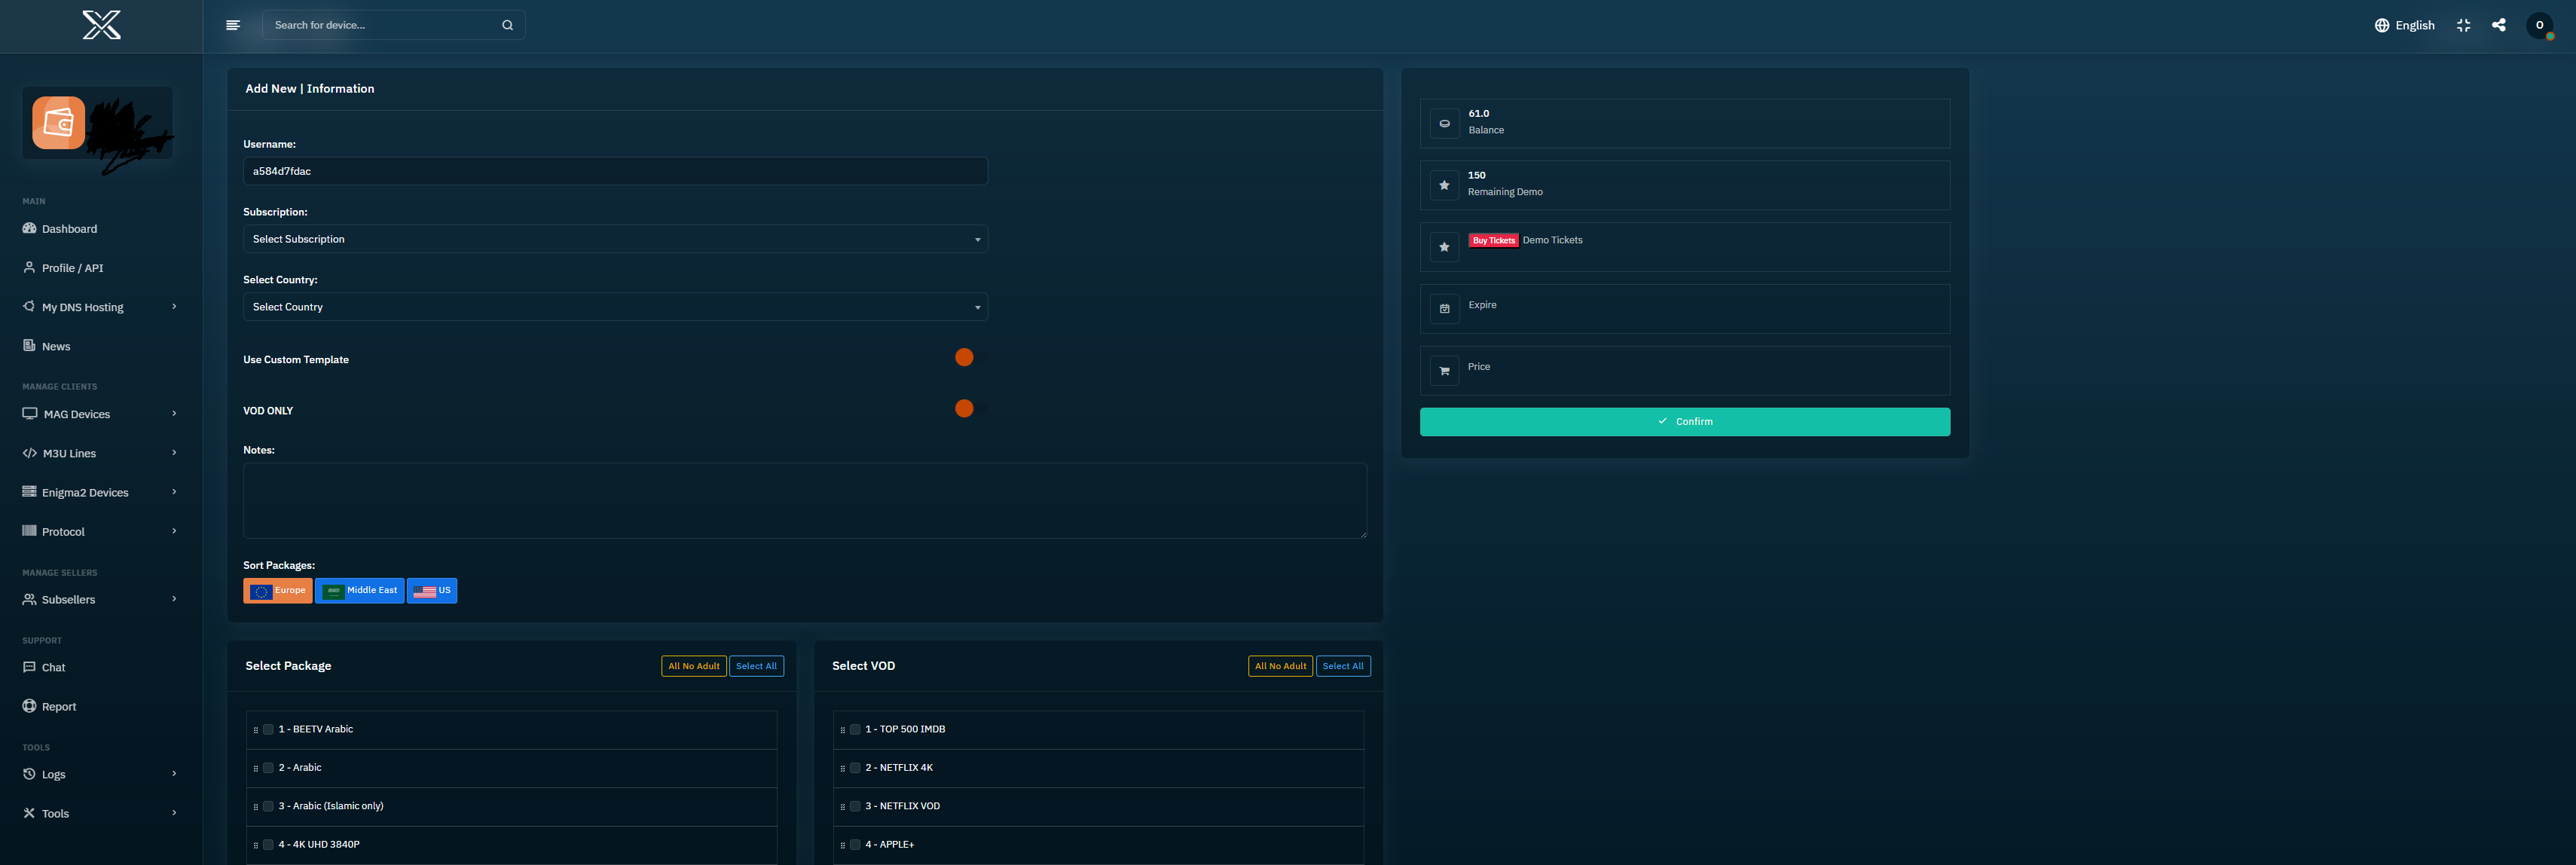Viewport: 2576px width, 865px height.
Task: Click the Expire calendar icon
Action: pyautogui.click(x=1444, y=309)
